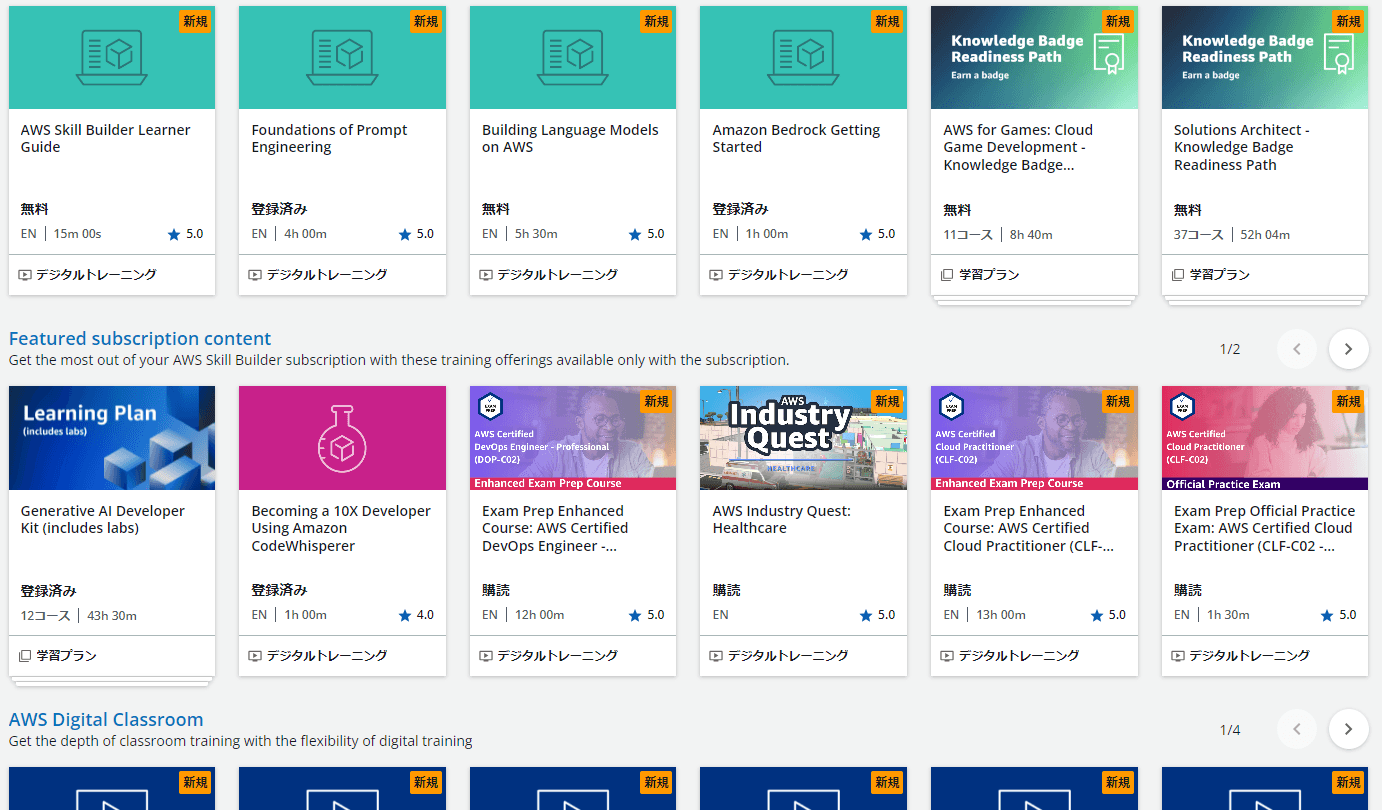
Task: Advance Featured subscription content with the next arrow
Action: pos(1348,349)
